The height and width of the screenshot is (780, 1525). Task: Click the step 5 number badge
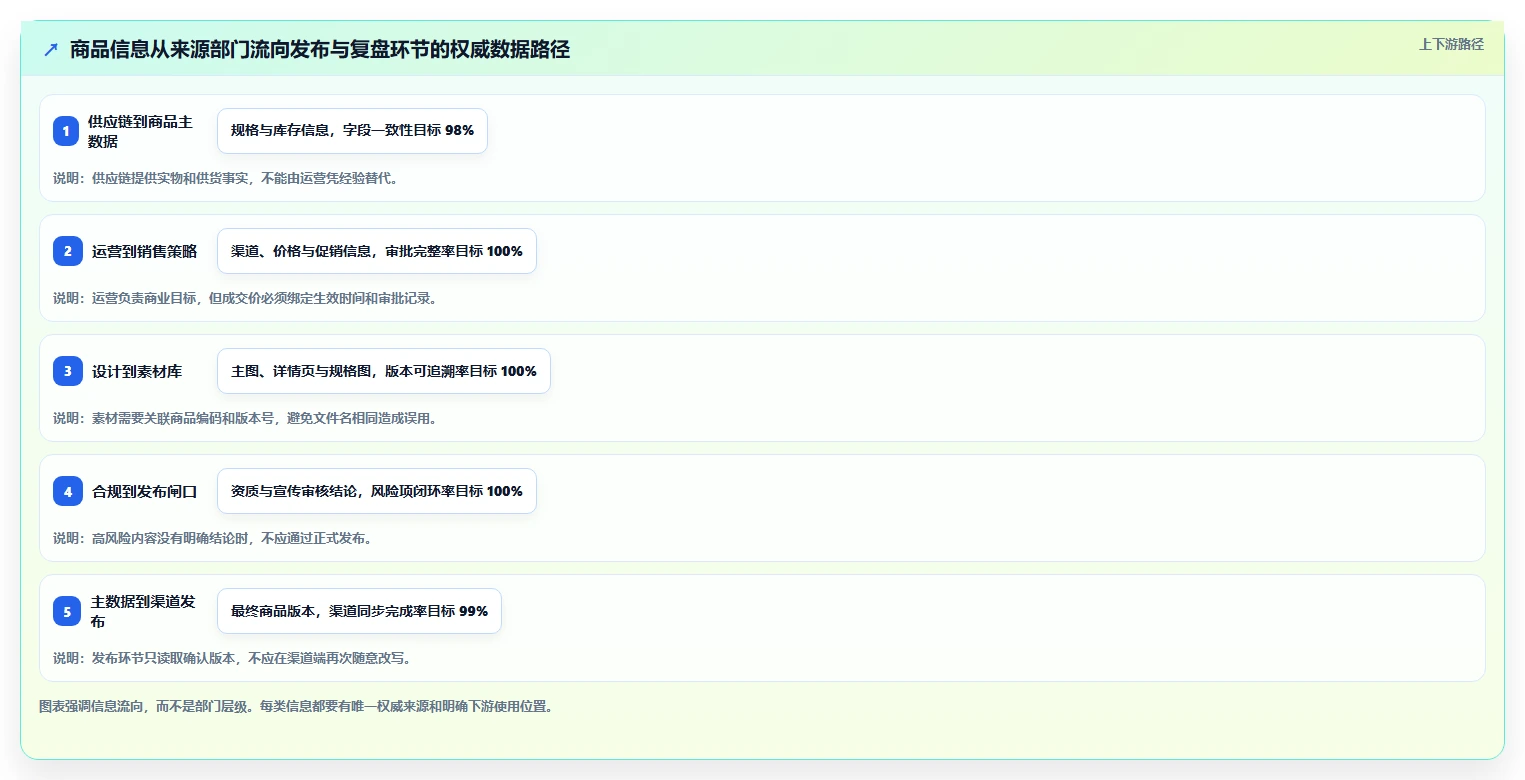coord(67,611)
